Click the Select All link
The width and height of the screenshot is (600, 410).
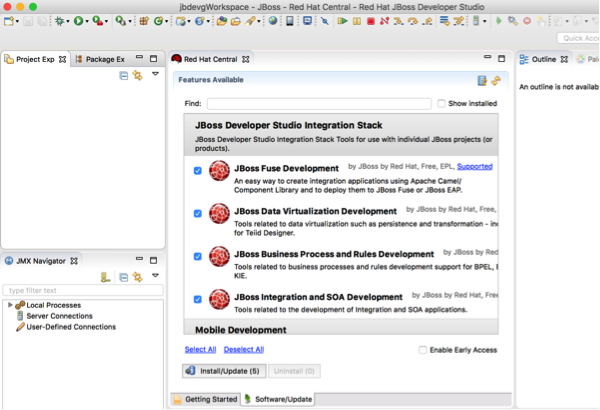click(201, 350)
